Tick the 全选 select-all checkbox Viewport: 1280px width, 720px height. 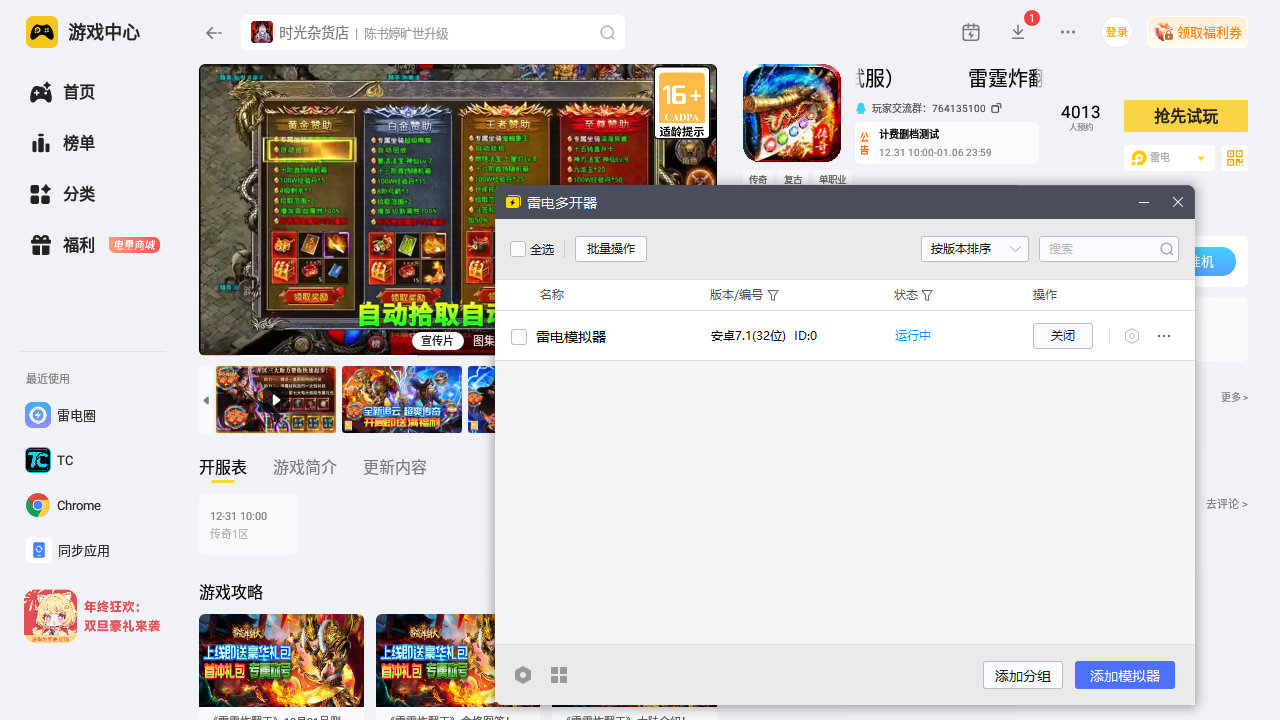click(x=518, y=249)
